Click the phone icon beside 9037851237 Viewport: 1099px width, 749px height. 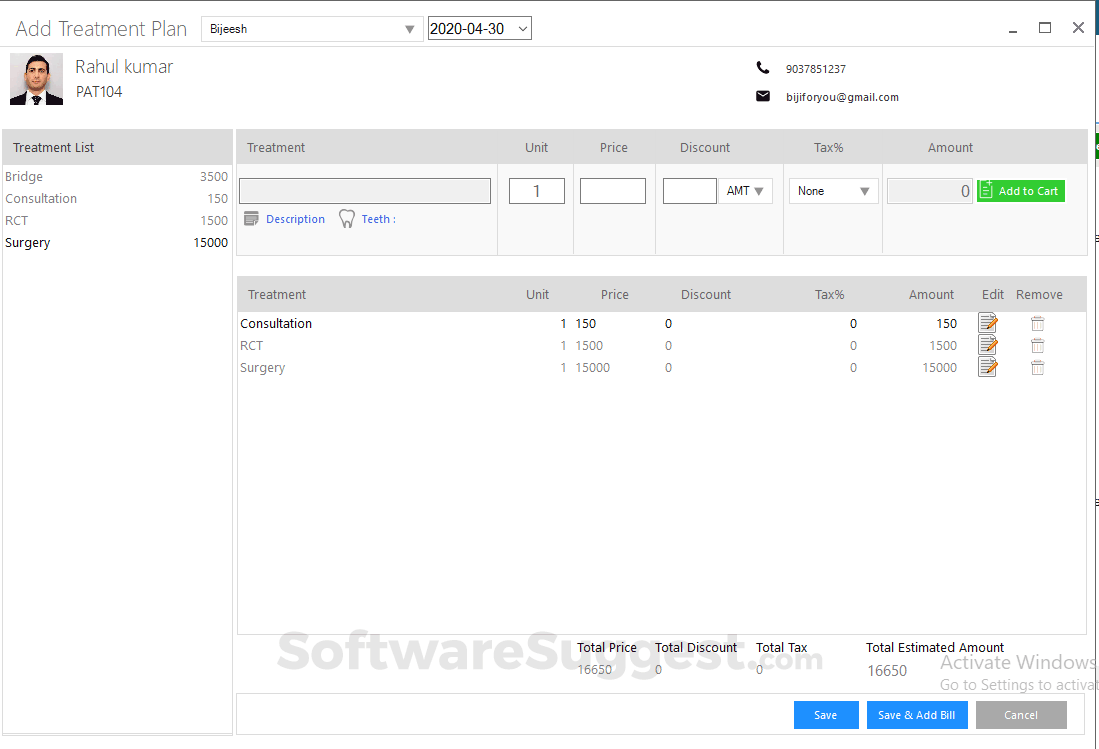pyautogui.click(x=763, y=67)
